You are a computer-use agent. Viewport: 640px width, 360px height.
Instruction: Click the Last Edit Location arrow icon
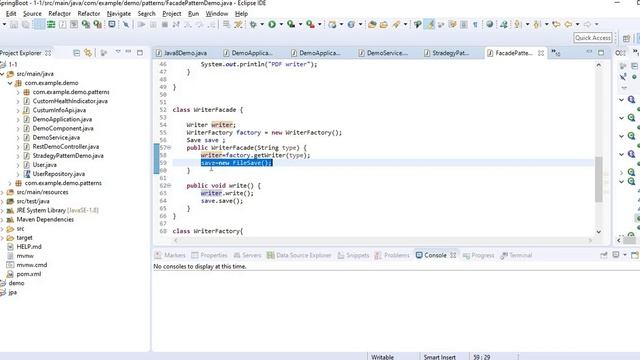pos(556,24)
